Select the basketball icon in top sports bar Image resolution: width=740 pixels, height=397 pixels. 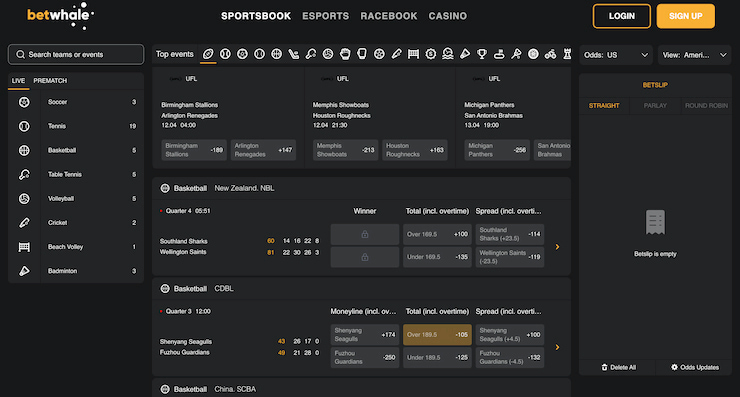[277, 54]
